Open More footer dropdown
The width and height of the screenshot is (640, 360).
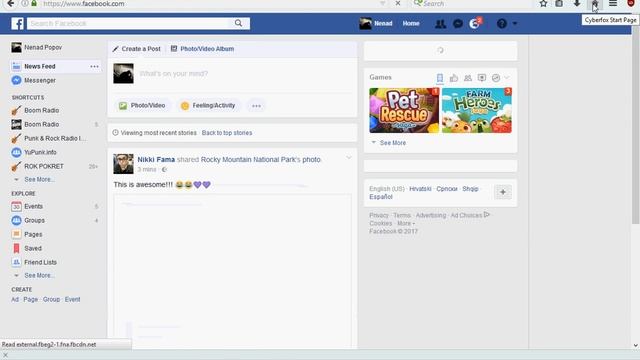coord(406,223)
